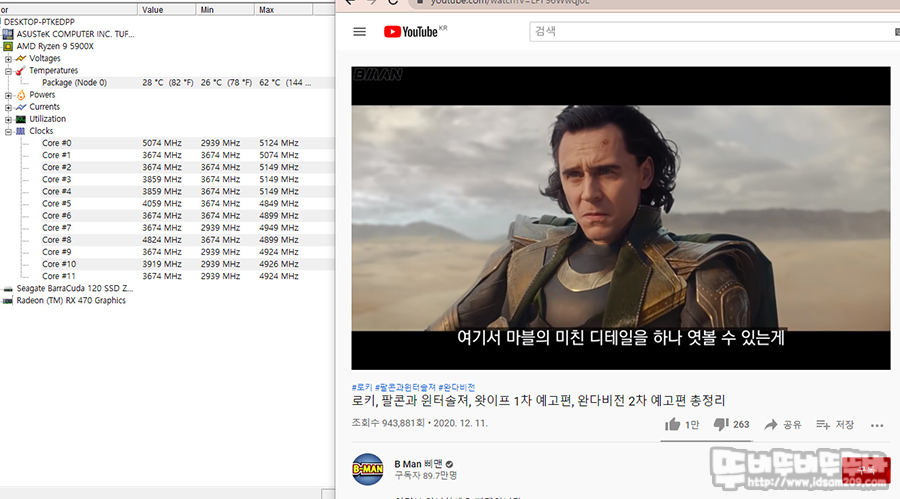Click the 5074 MHz value of Core #0
The height and width of the screenshot is (499, 900).
click(162, 143)
